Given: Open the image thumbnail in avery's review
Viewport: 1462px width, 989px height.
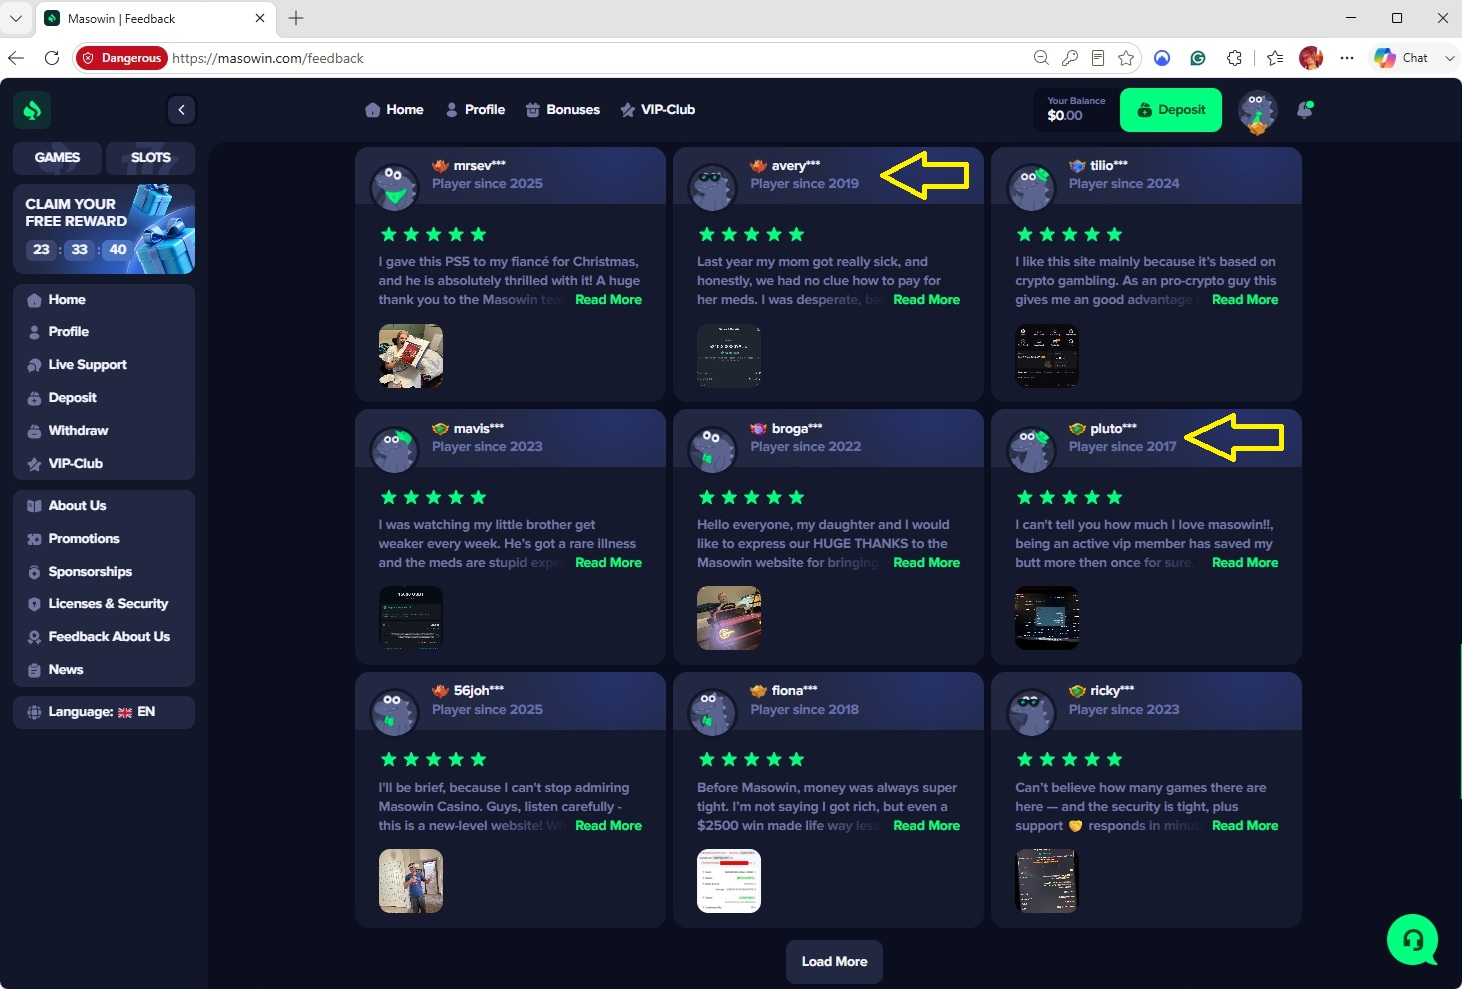Looking at the screenshot, I should tap(729, 356).
